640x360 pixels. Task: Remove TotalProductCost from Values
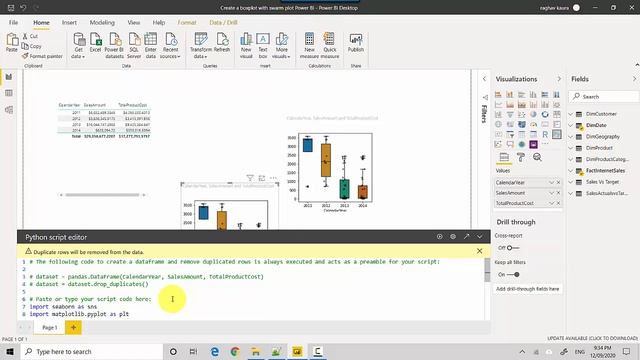[558, 203]
